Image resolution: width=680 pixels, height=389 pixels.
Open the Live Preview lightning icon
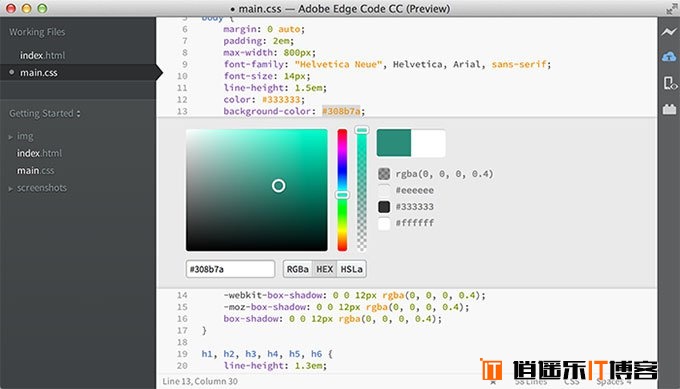(x=669, y=32)
